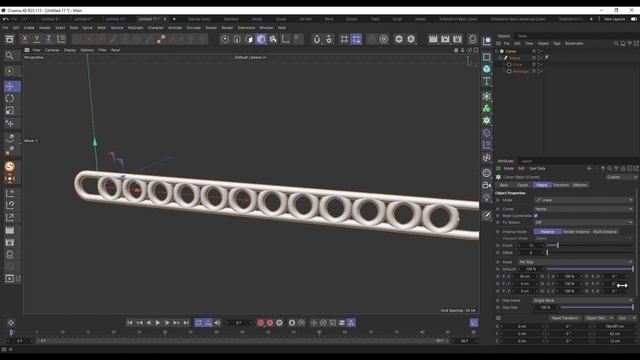
Task: Jump to the end of the animation
Action: (x=186, y=323)
